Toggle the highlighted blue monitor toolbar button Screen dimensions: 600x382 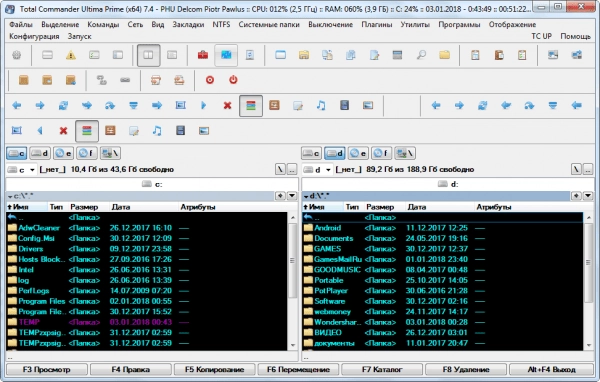pos(226,55)
